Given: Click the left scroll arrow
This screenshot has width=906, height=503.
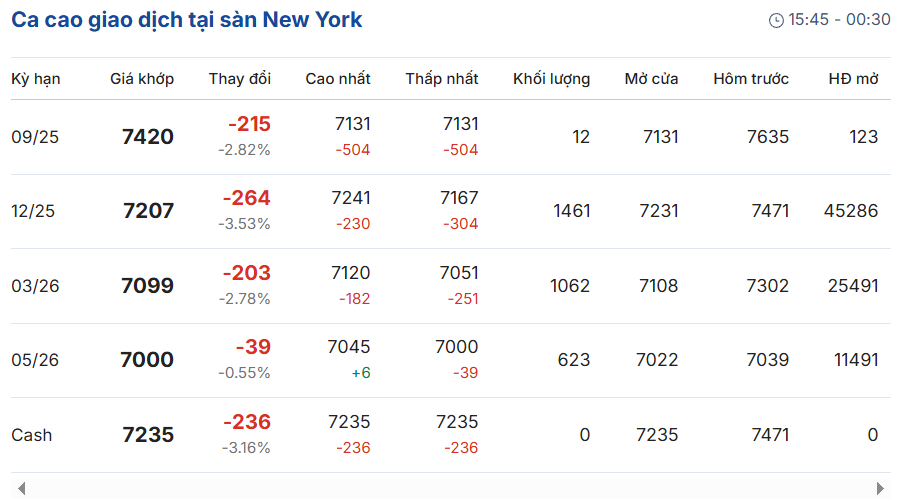Looking at the screenshot, I should [21, 489].
